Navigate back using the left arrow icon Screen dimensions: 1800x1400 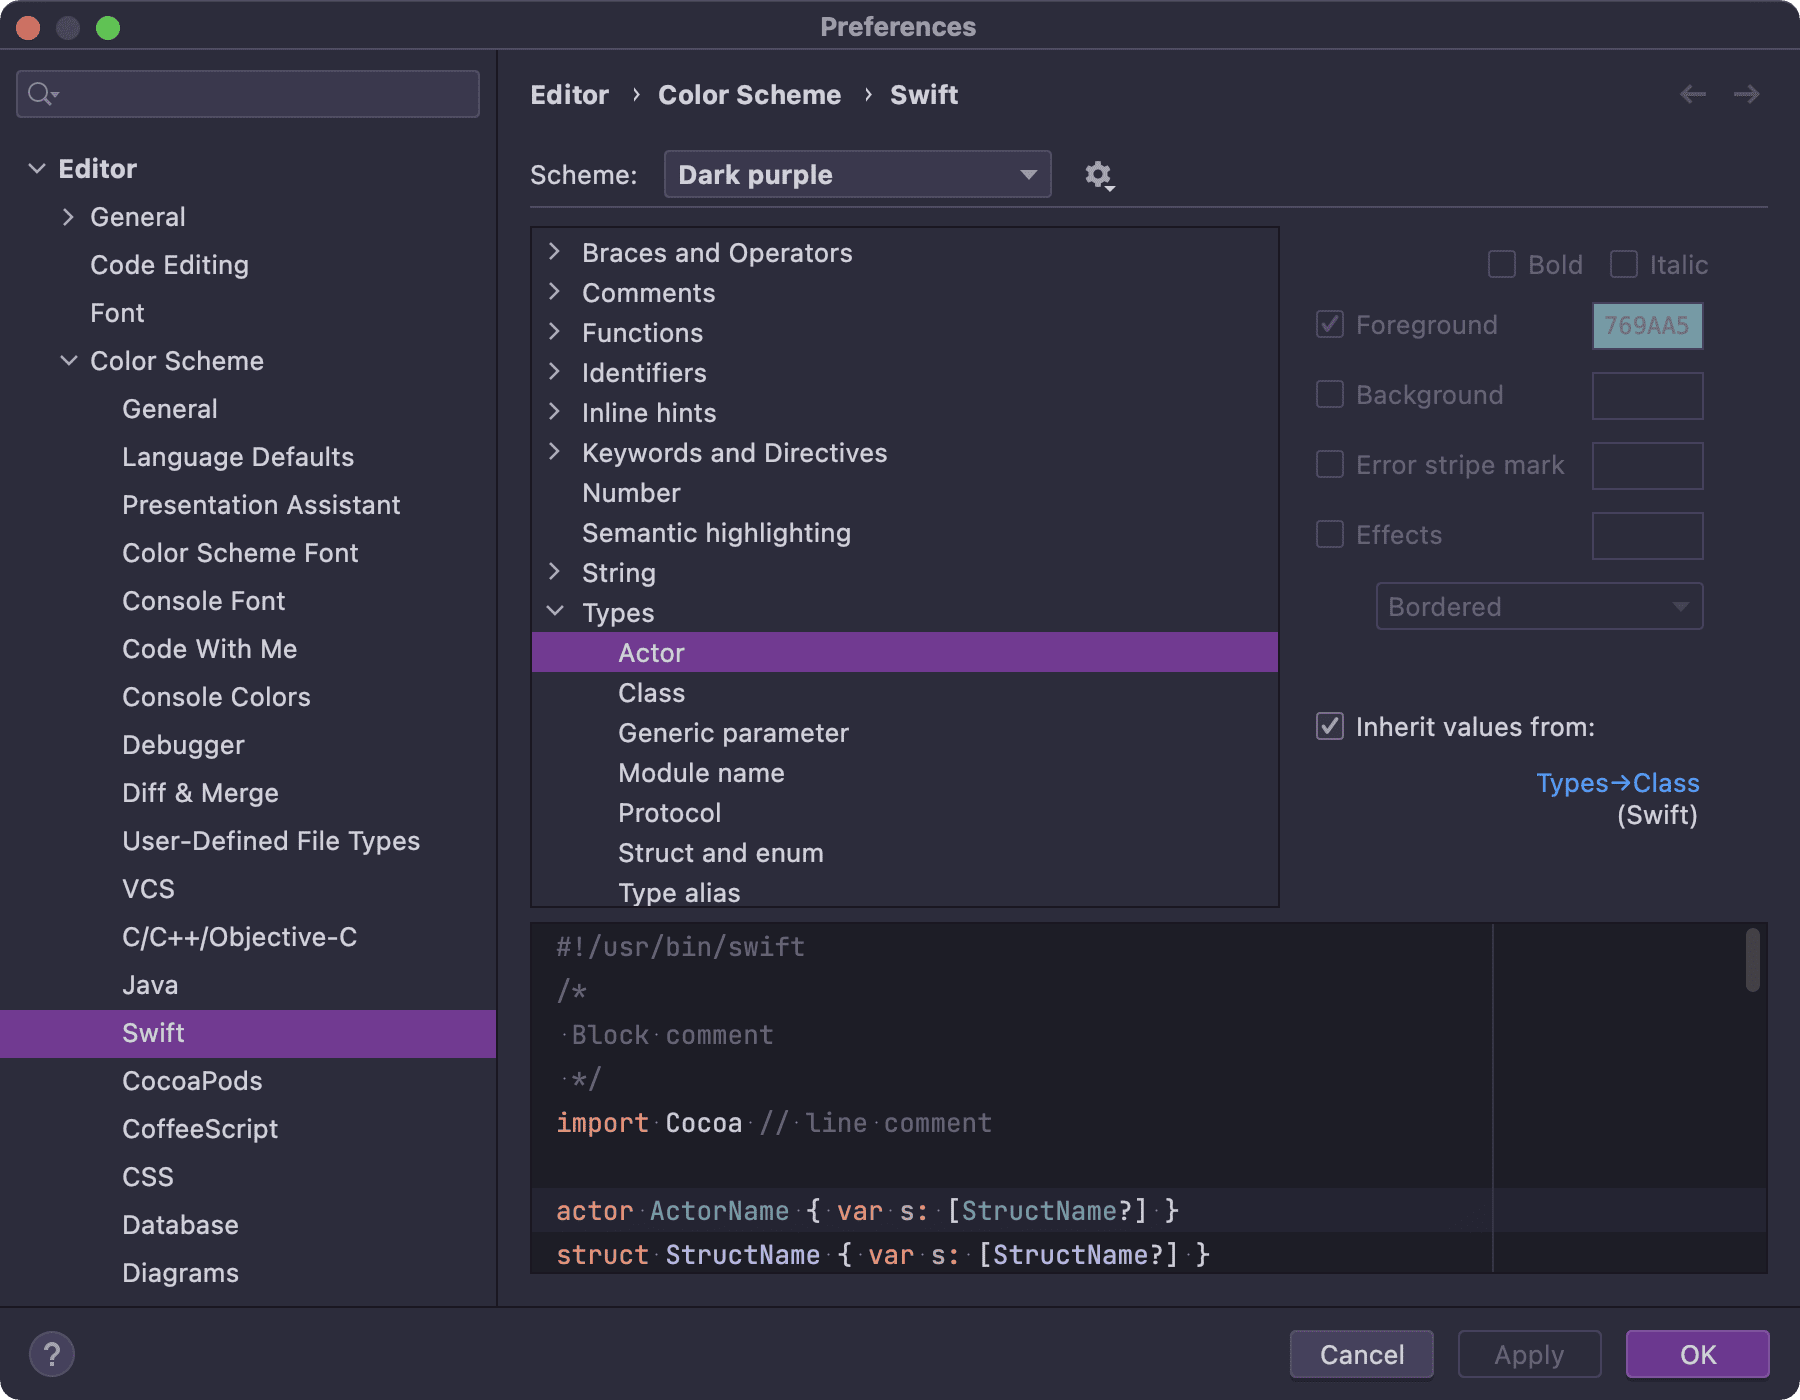1692,94
